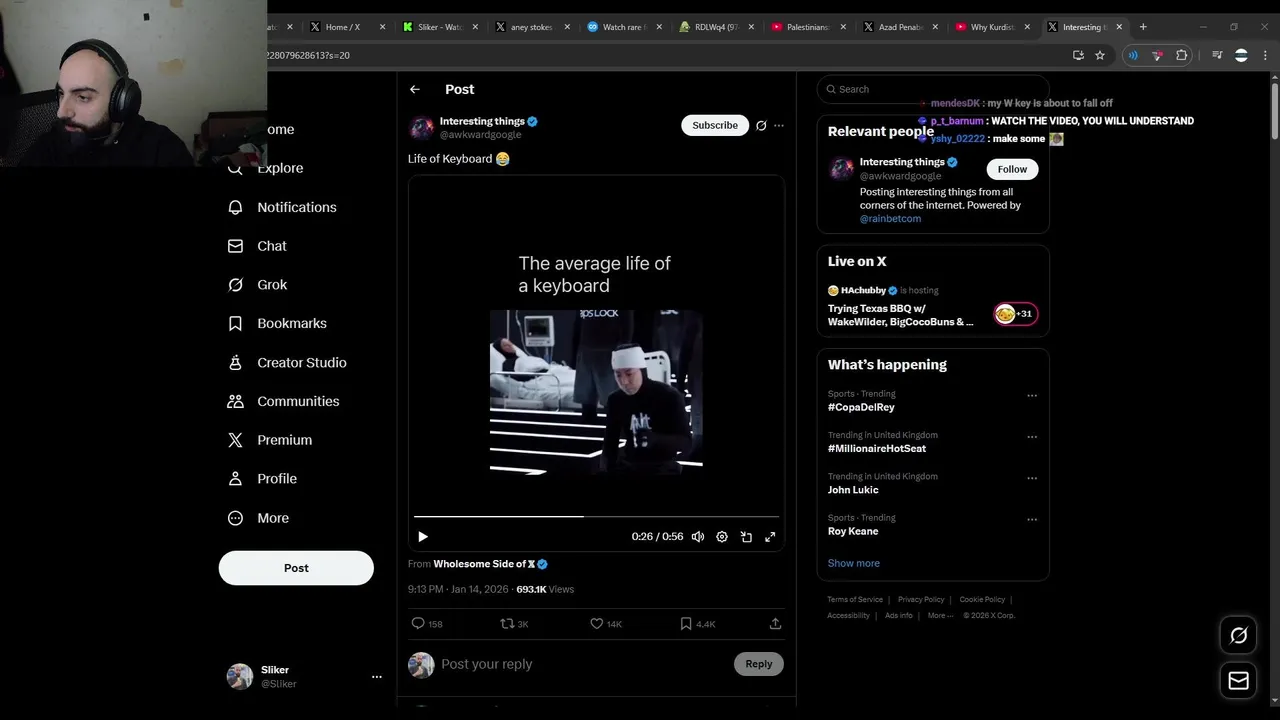Image resolution: width=1280 pixels, height=720 pixels.
Task: Click the X Search box
Action: pyautogui.click(x=932, y=89)
